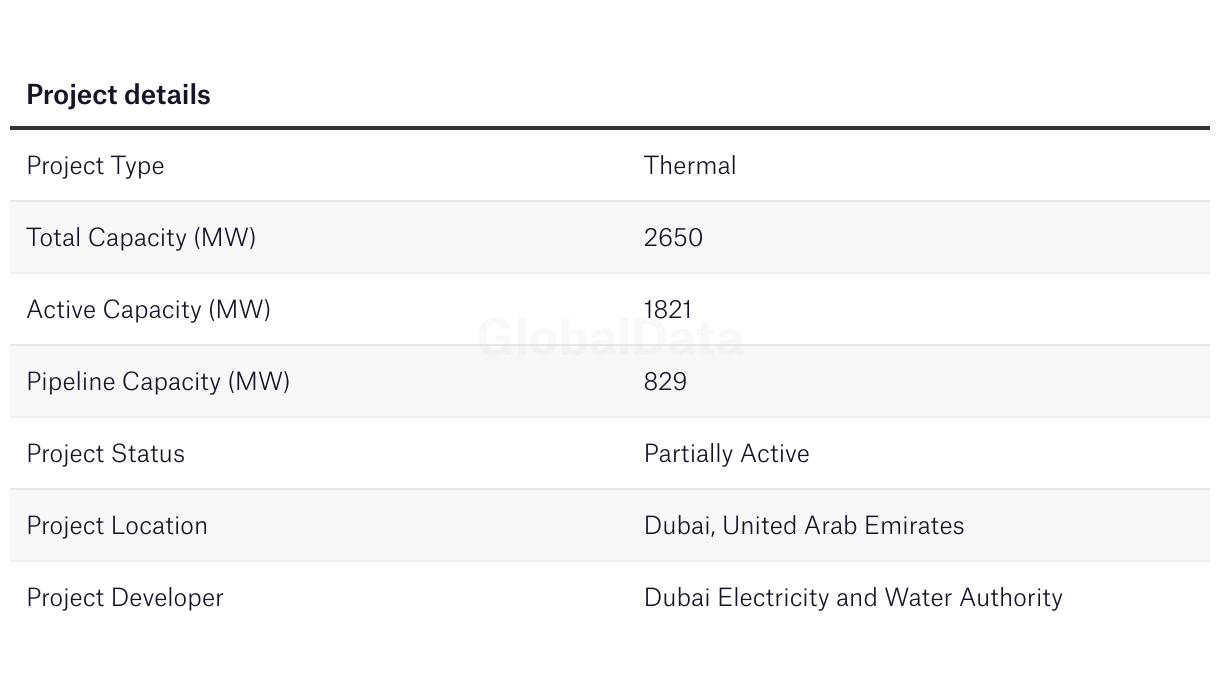The height and width of the screenshot is (674, 1220).
Task: Select the Active Capacity (MW) label
Action: click(x=149, y=310)
